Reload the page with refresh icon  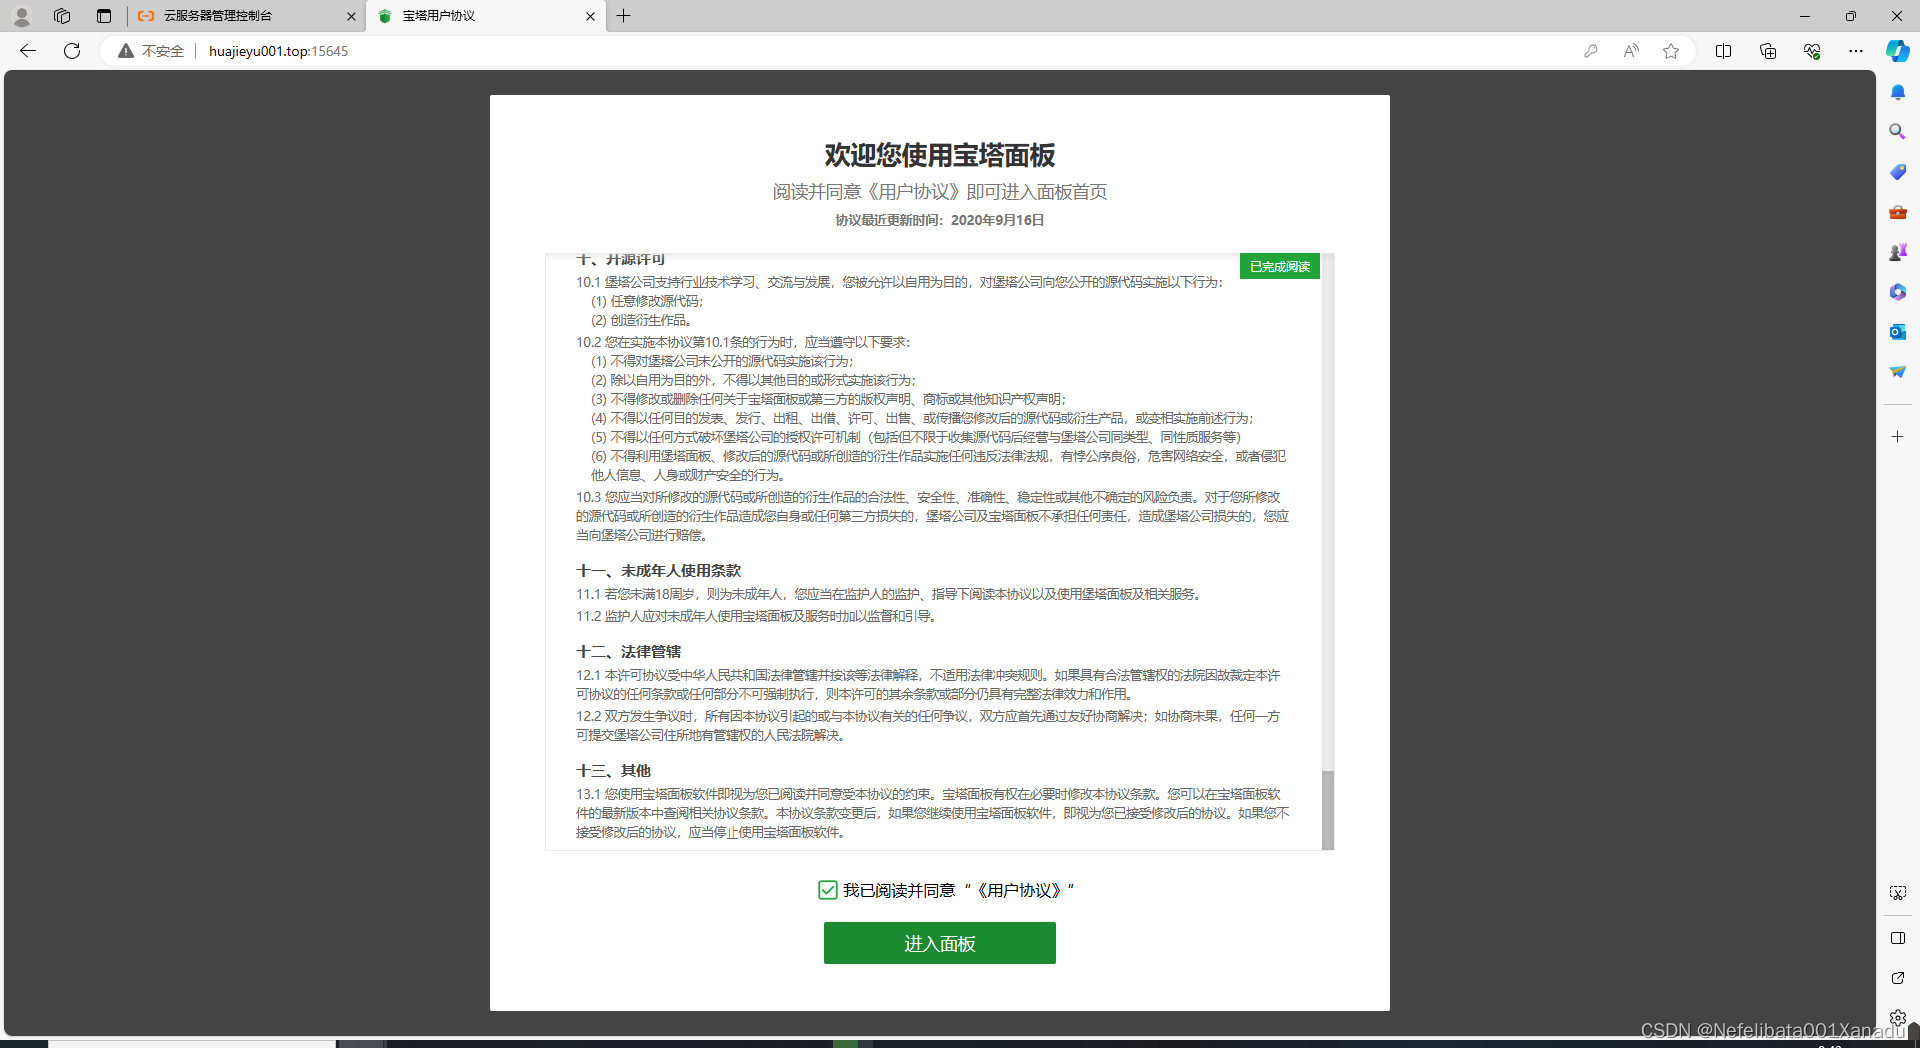tap(72, 51)
